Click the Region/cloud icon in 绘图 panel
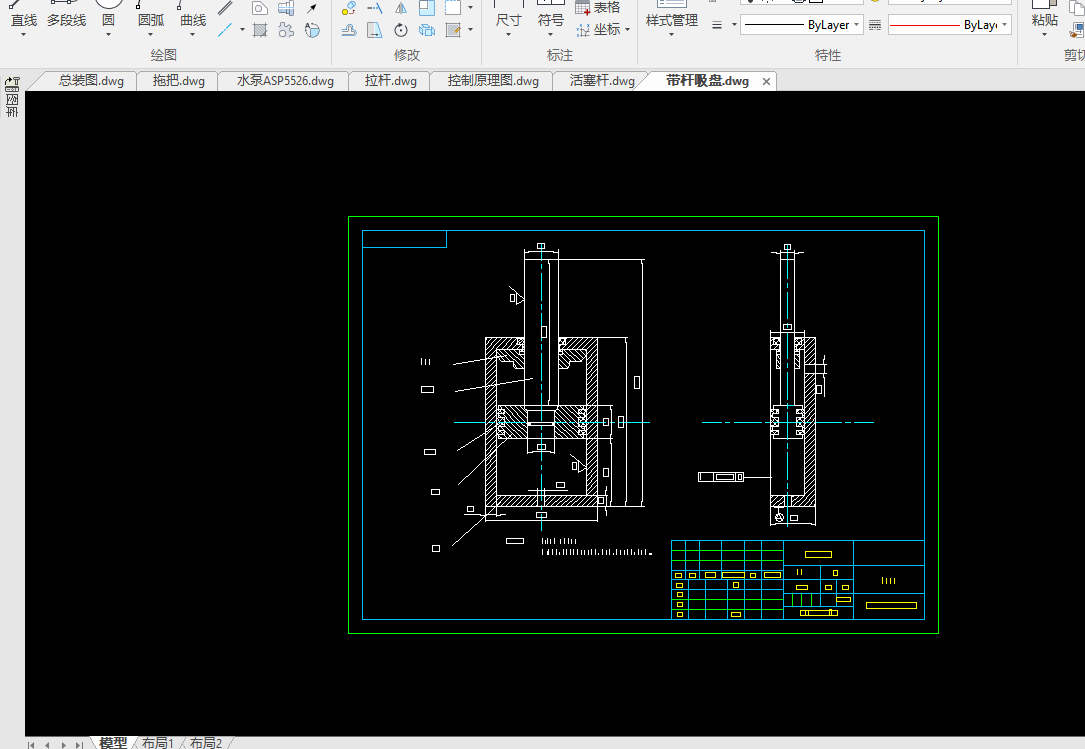 pos(286,30)
